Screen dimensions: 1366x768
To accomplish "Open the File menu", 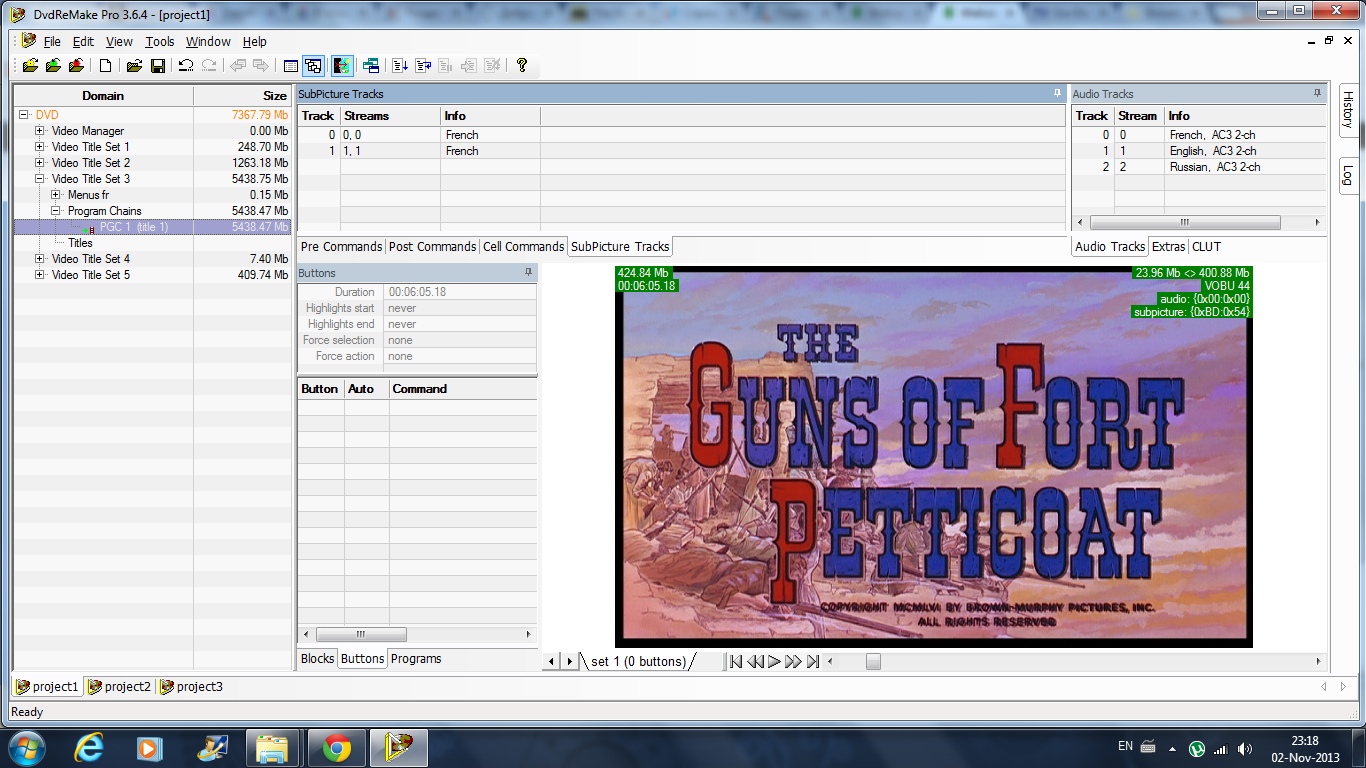I will click(x=52, y=41).
